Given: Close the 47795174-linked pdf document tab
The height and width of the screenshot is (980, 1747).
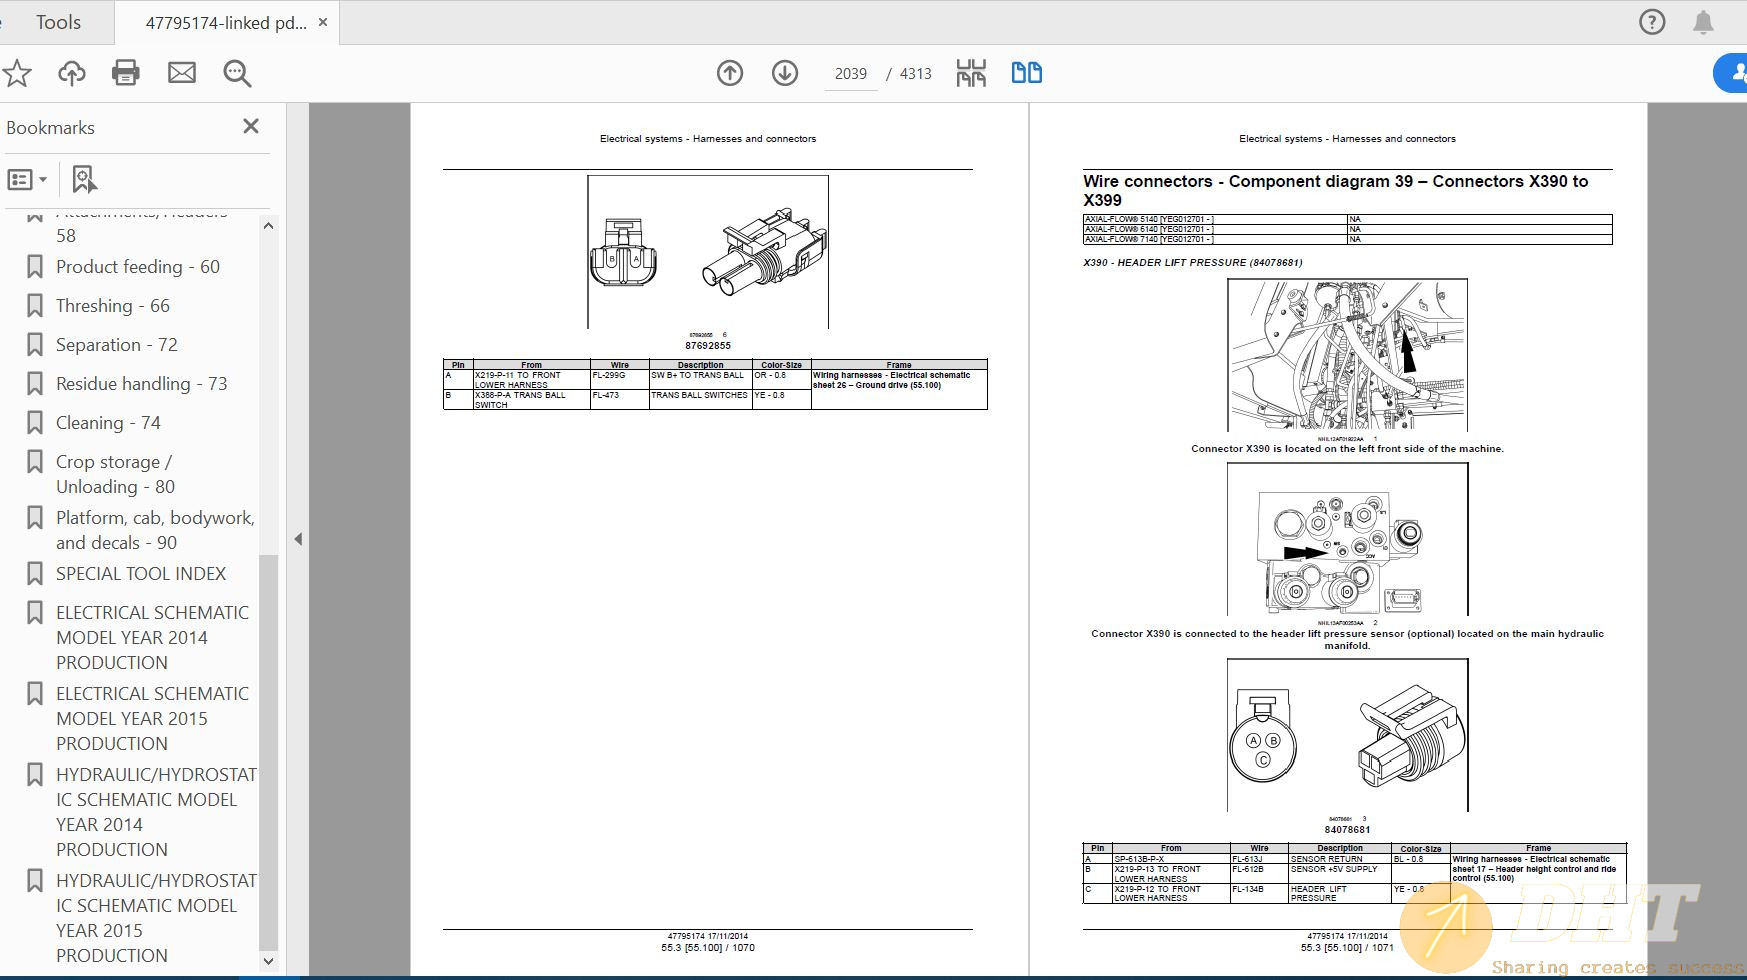Looking at the screenshot, I should (323, 22).
